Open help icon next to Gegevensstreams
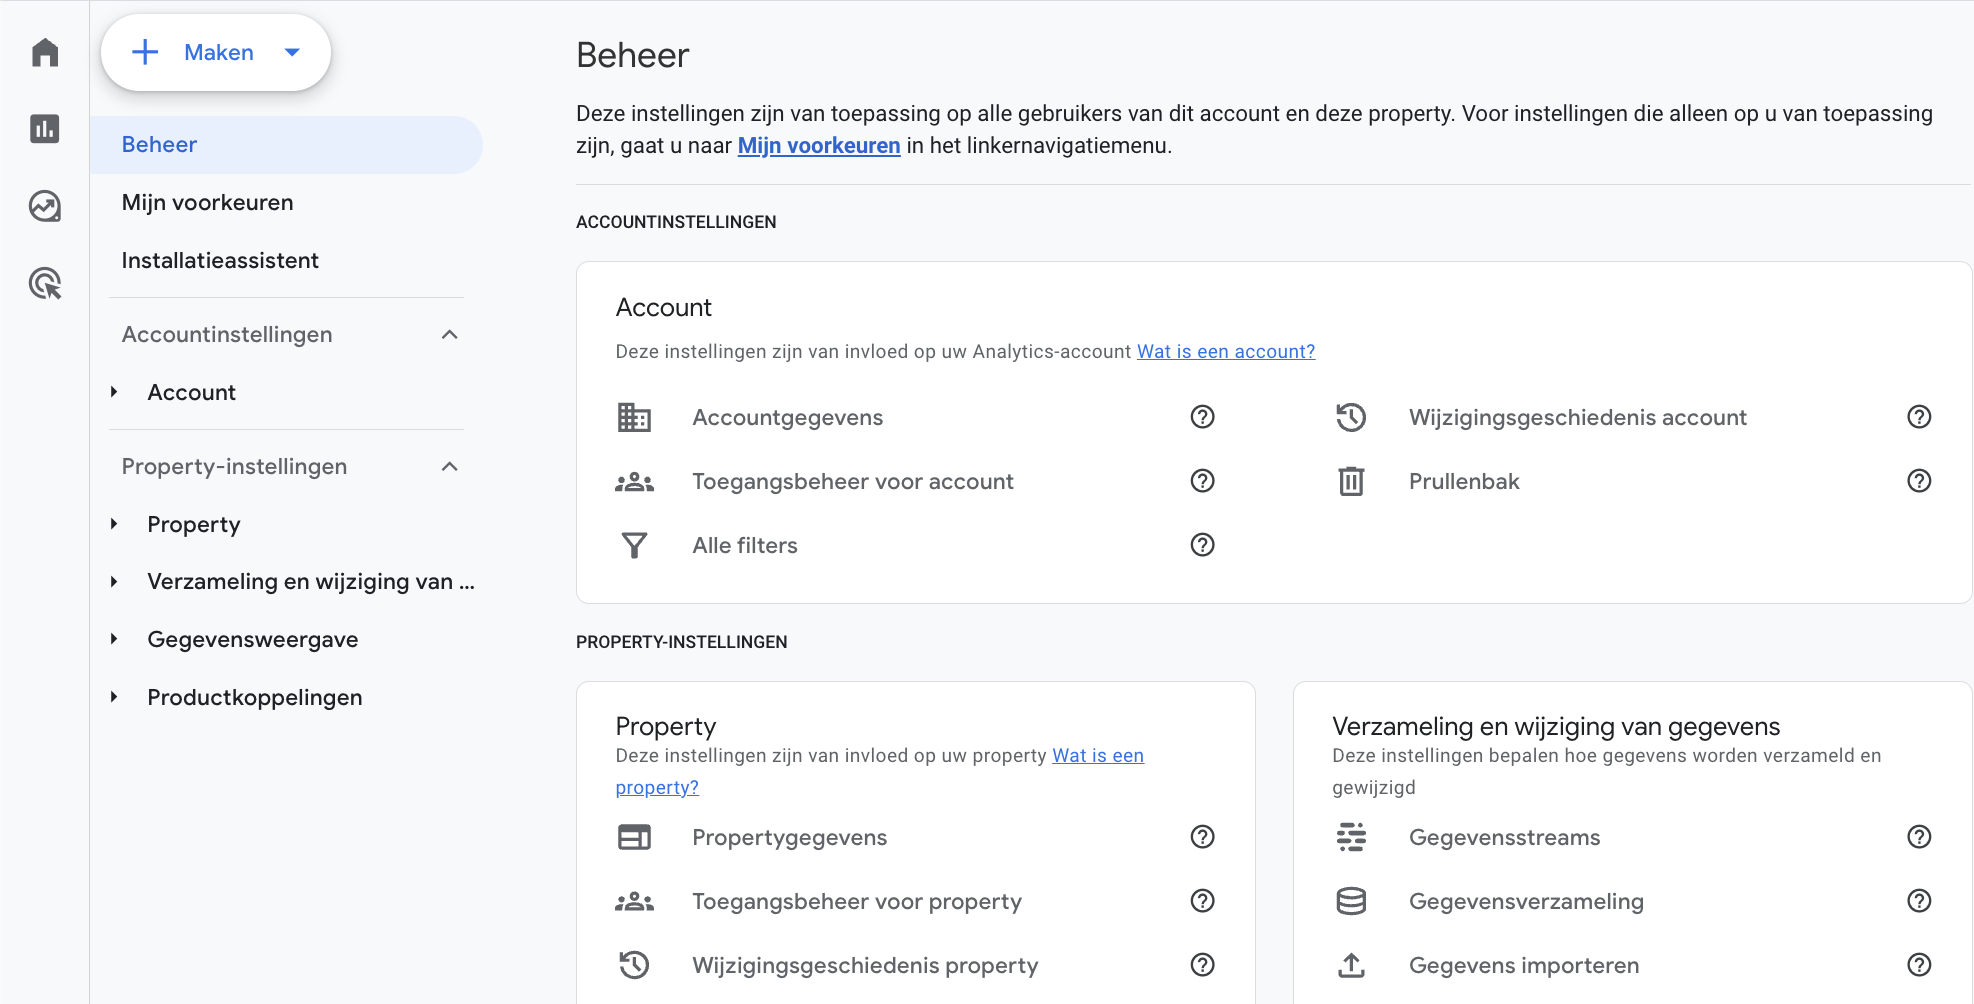Screen dimensions: 1974x1004 pos(1919,837)
